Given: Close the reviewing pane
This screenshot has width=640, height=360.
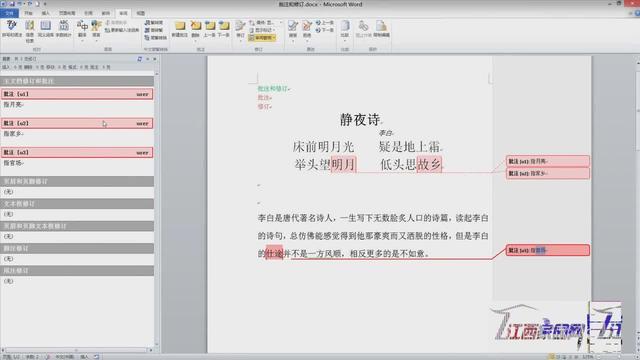Looking at the screenshot, I should (x=155, y=59).
